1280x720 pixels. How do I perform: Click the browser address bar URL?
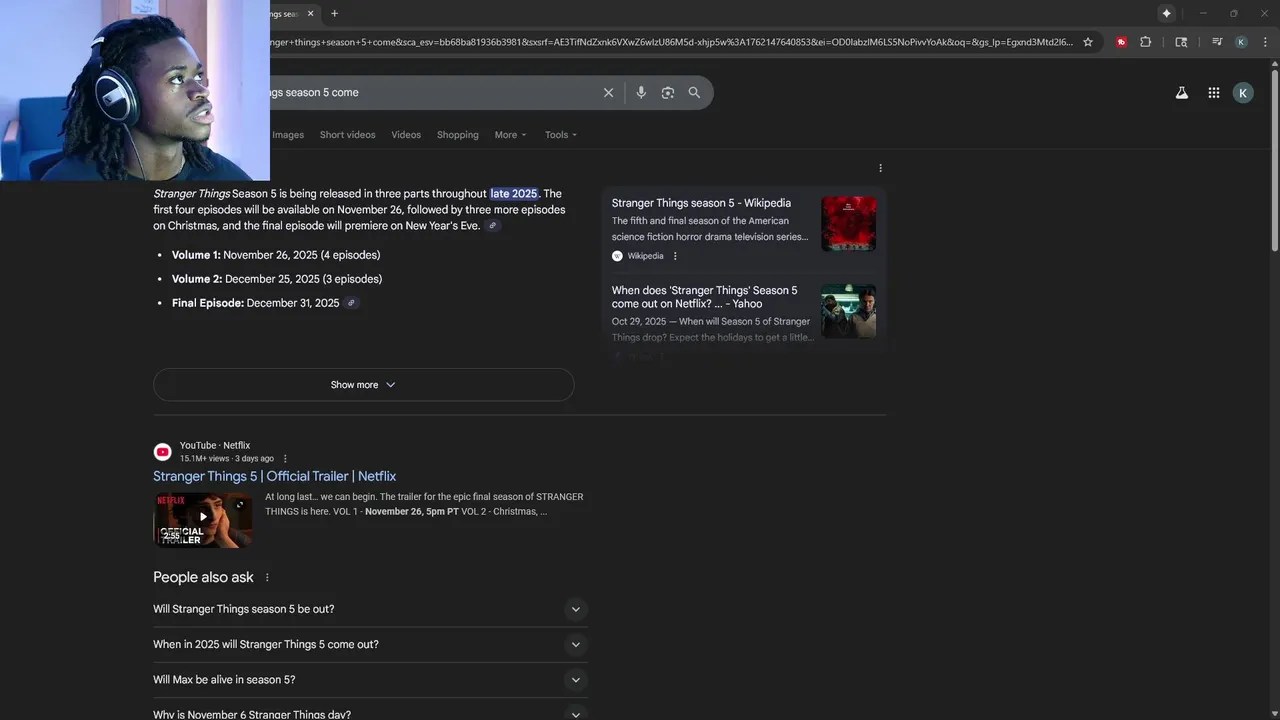670,42
